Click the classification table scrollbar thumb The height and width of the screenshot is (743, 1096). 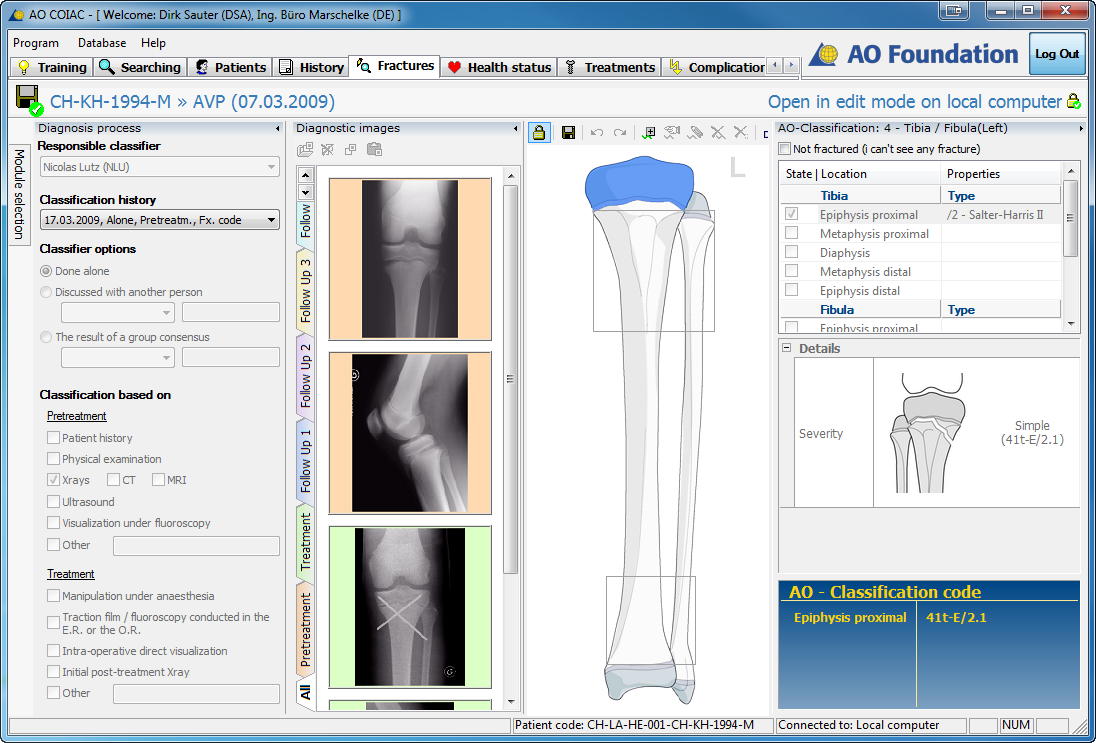(1069, 218)
